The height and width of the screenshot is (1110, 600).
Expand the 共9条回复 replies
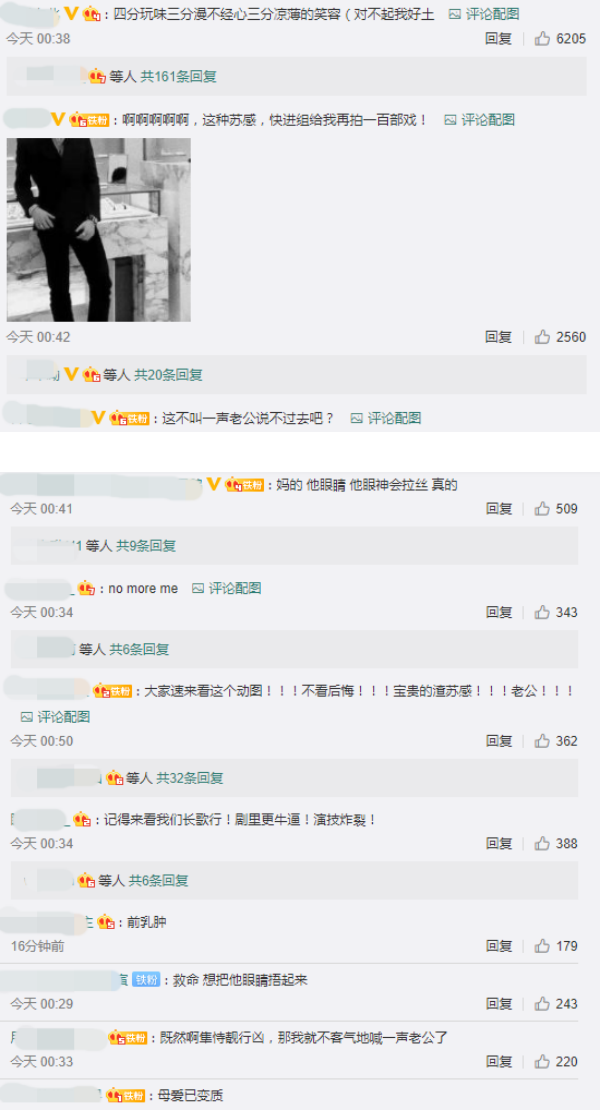tap(146, 546)
